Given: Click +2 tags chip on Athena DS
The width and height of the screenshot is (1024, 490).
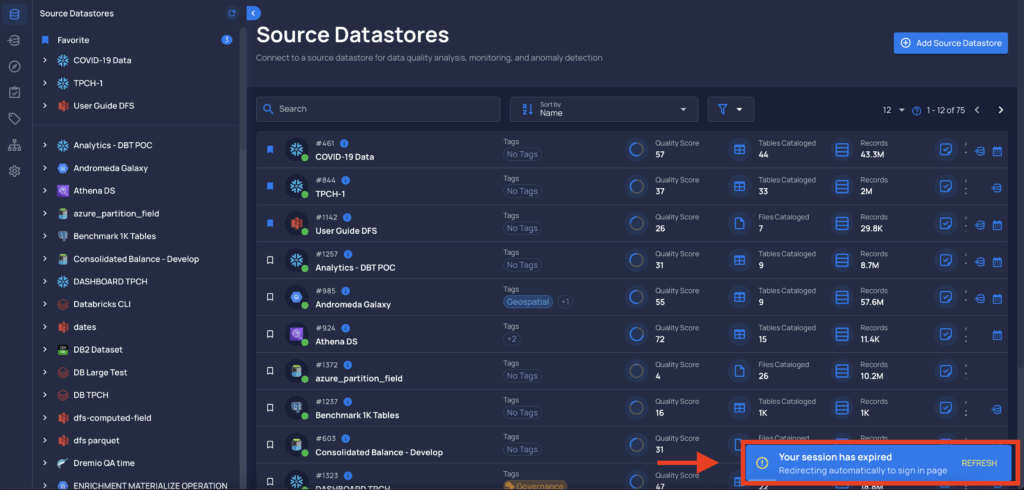Looking at the screenshot, I should (511, 339).
